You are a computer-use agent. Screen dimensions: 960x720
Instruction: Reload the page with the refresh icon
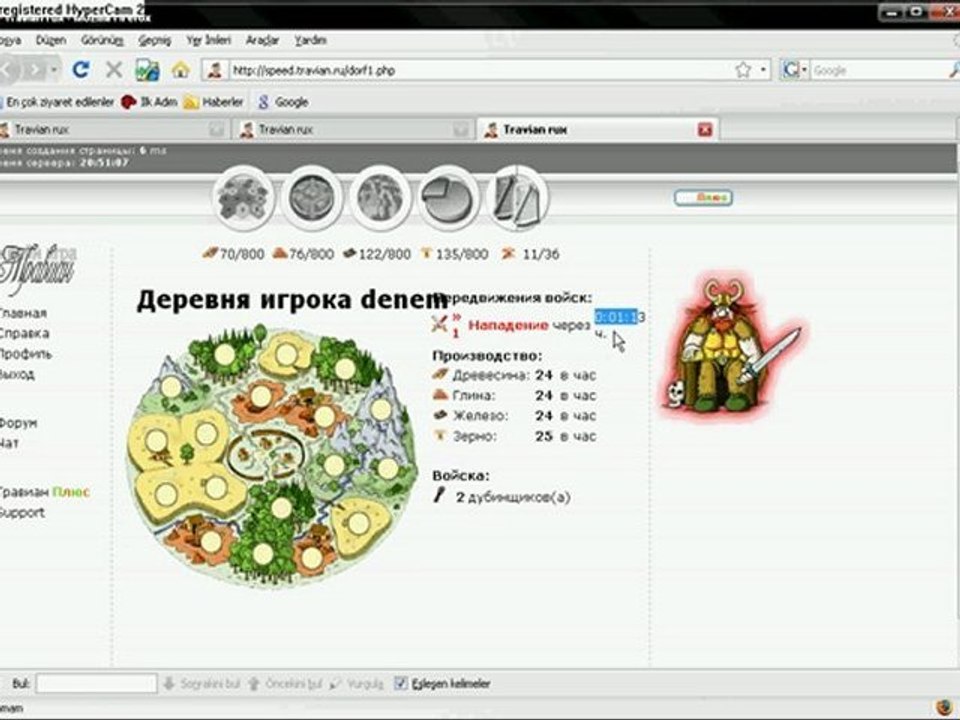click(x=81, y=69)
